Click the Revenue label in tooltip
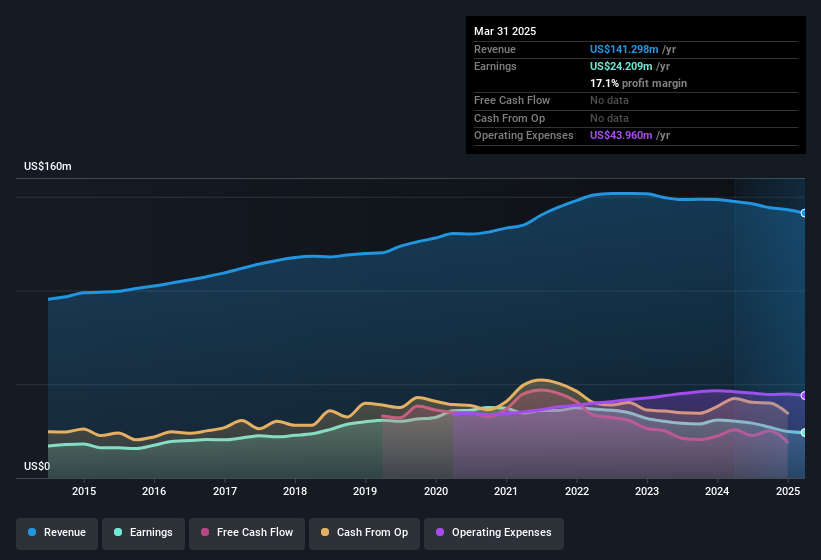 point(495,49)
